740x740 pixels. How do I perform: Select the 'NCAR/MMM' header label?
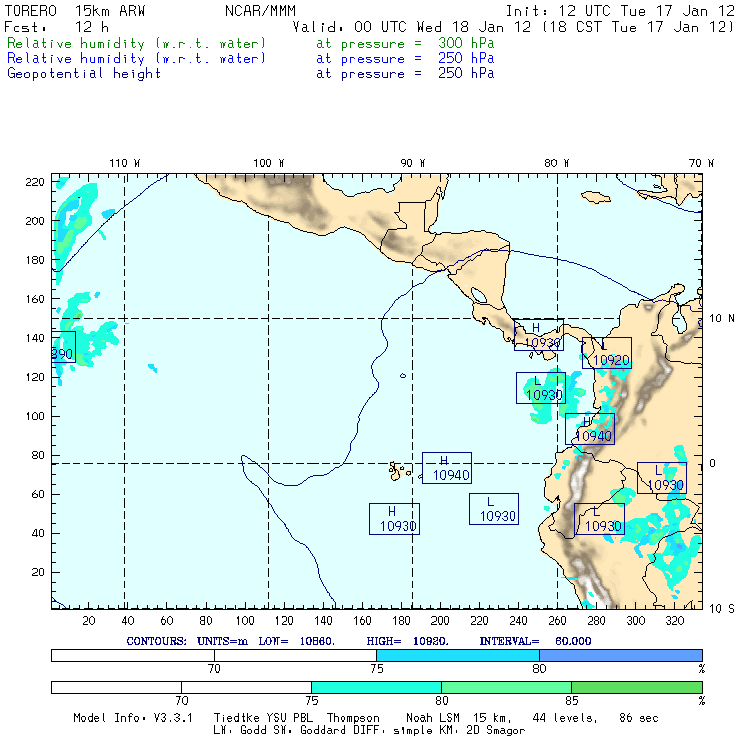(260, 11)
